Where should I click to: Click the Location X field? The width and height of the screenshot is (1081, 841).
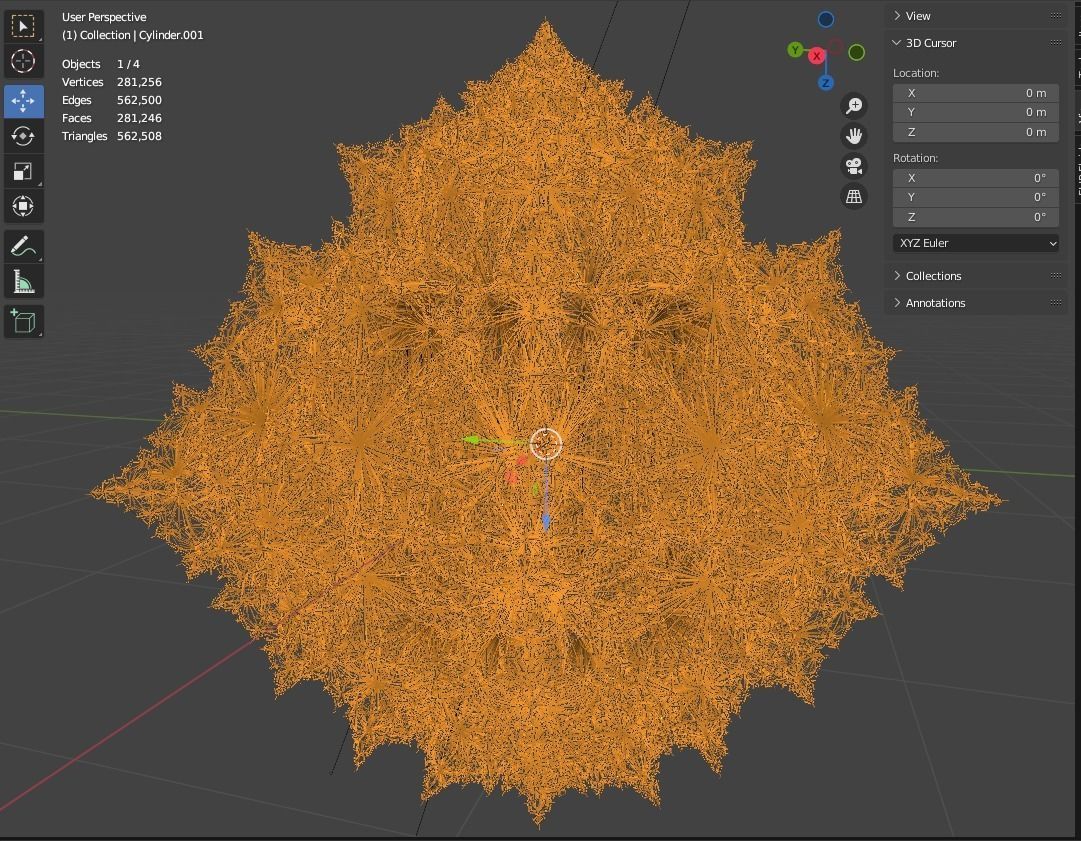click(x=976, y=93)
